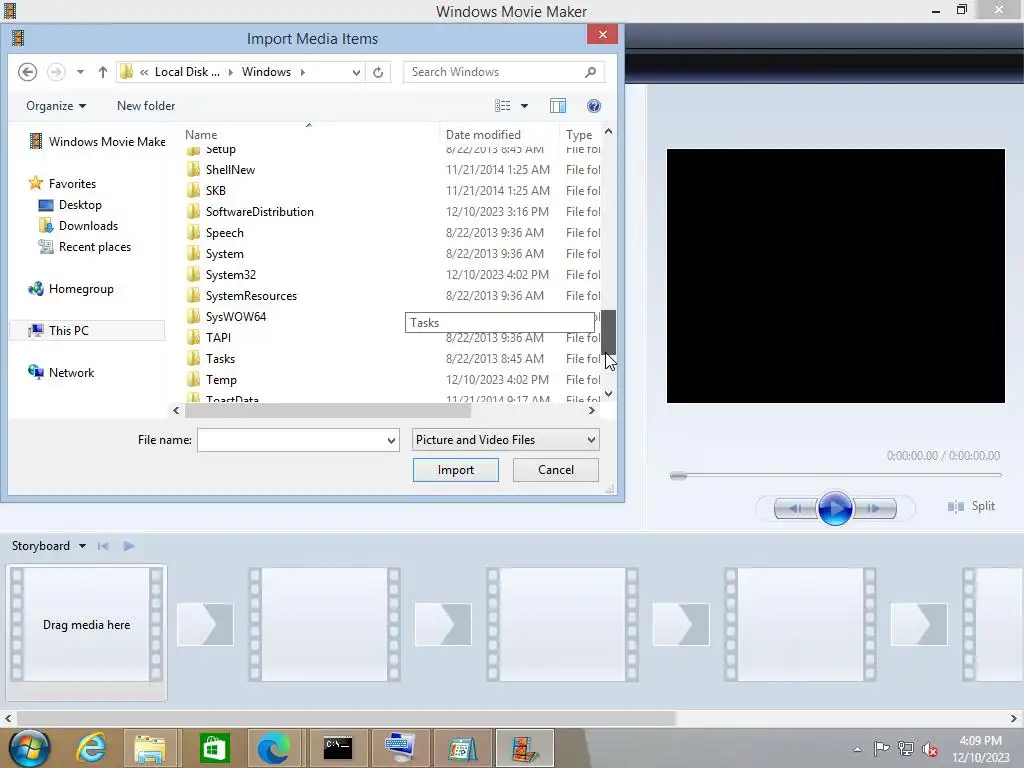Click the File name input box
Viewport: 1024px width, 768px height.
(291, 440)
